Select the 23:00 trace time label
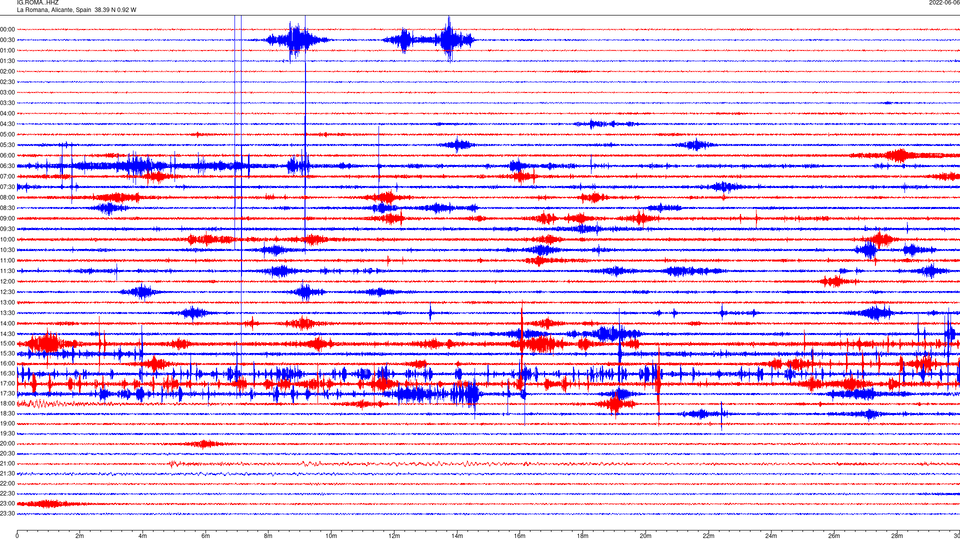 (7, 503)
